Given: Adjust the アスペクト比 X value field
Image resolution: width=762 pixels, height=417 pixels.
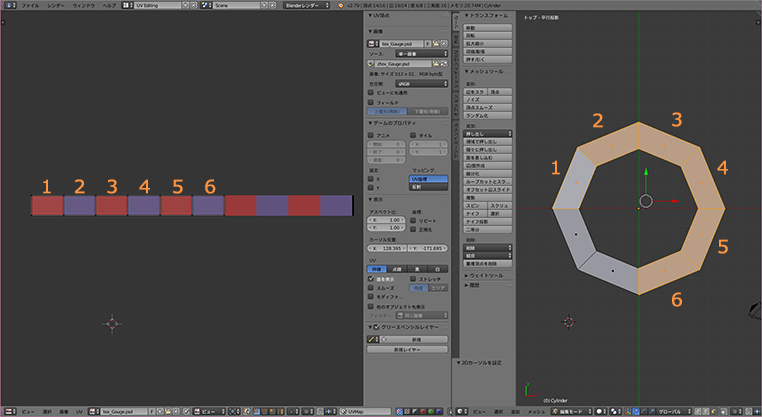Looking at the screenshot, I should pos(386,220).
